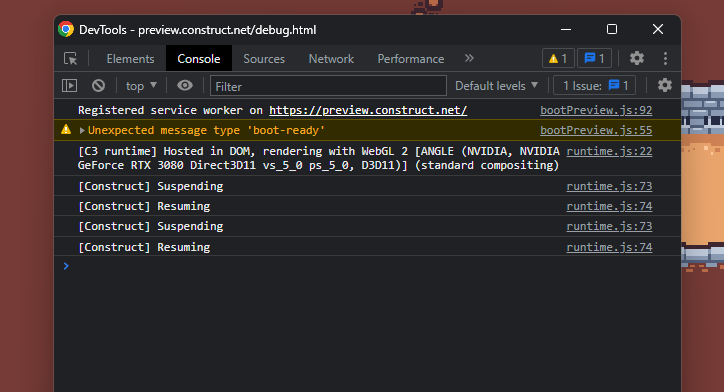The width and height of the screenshot is (724, 392).
Task: Select the first '[Construct] Suspending' message
Action: [151, 186]
